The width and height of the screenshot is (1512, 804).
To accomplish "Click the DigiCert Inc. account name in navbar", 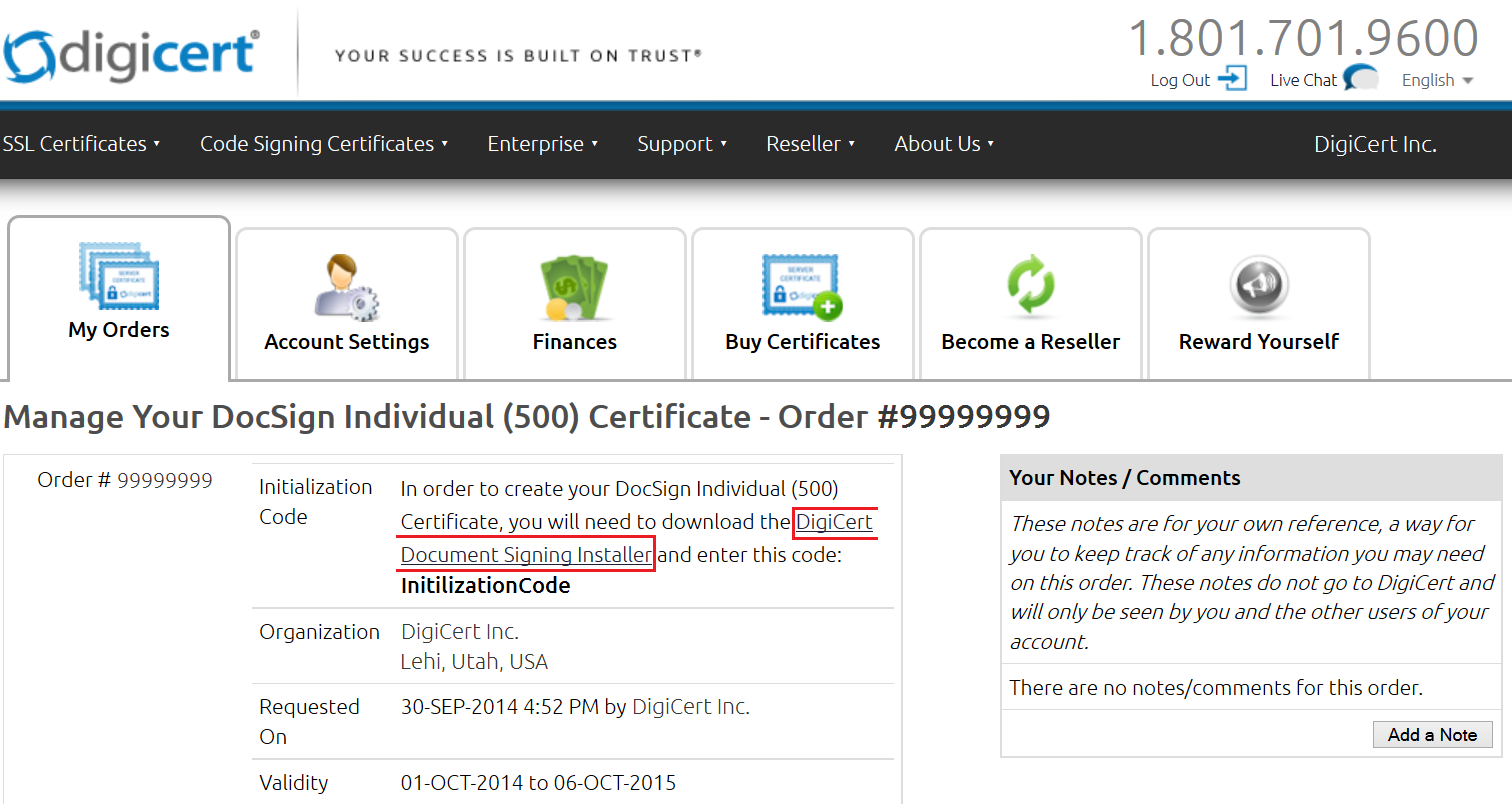I will click(1375, 144).
